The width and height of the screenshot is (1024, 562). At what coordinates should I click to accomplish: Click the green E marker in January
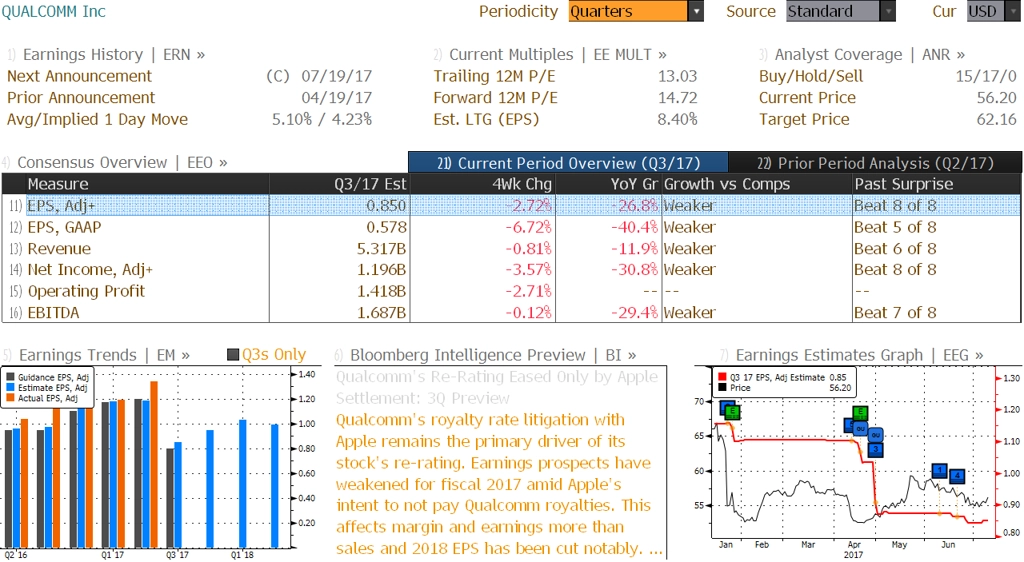click(x=732, y=411)
